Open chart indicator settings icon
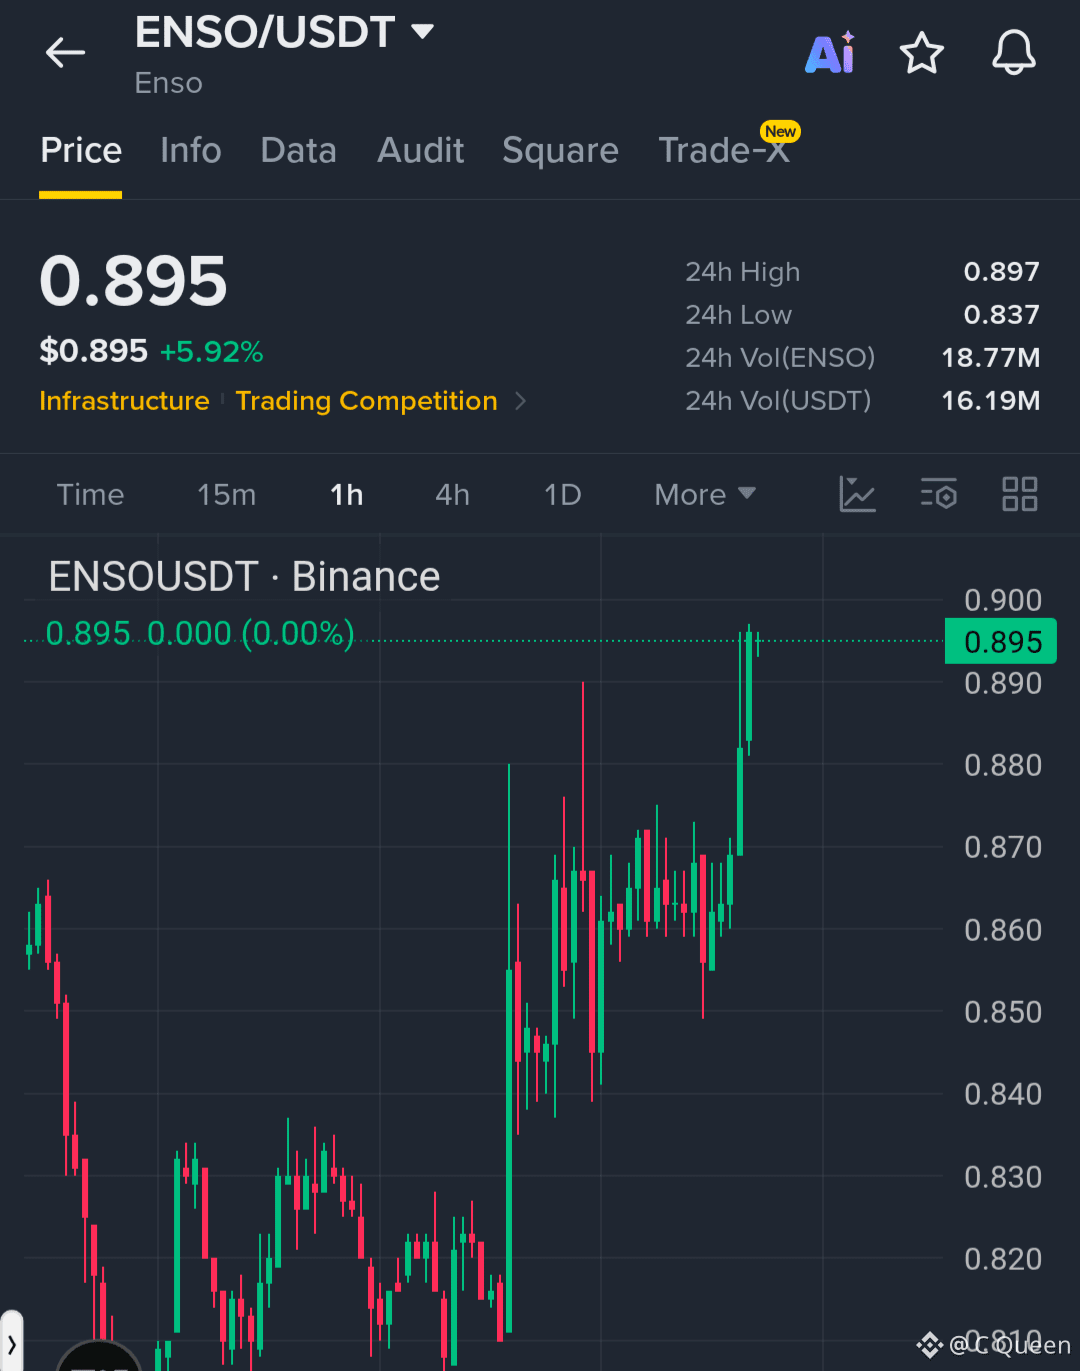Screen dimensions: 1080x1371 (938, 494)
